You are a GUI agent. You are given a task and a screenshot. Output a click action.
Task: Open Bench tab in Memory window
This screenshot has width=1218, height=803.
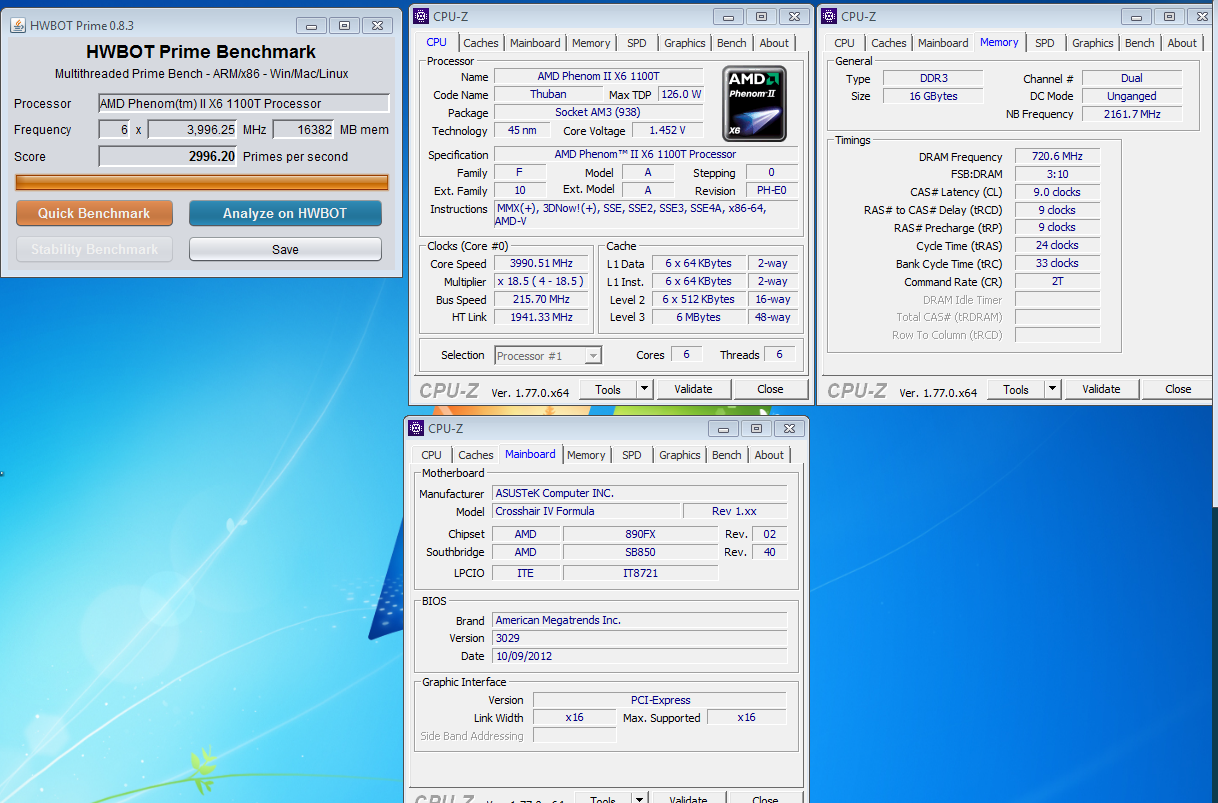pyautogui.click(x=1140, y=43)
